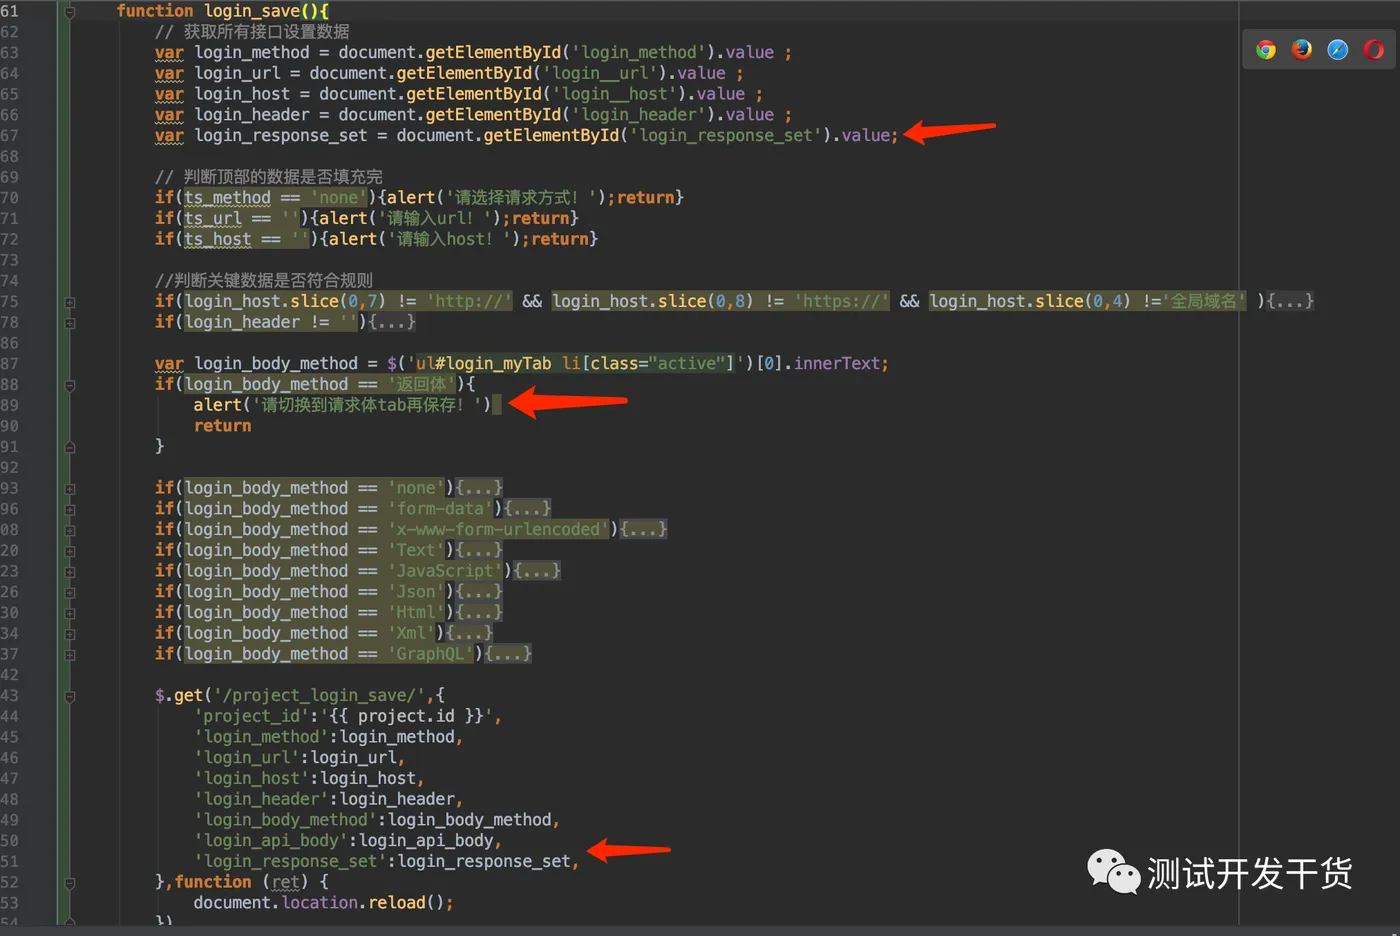This screenshot has height=936, width=1400.
Task: Click the string 'login__host' in getElementById
Action: (x=617, y=94)
